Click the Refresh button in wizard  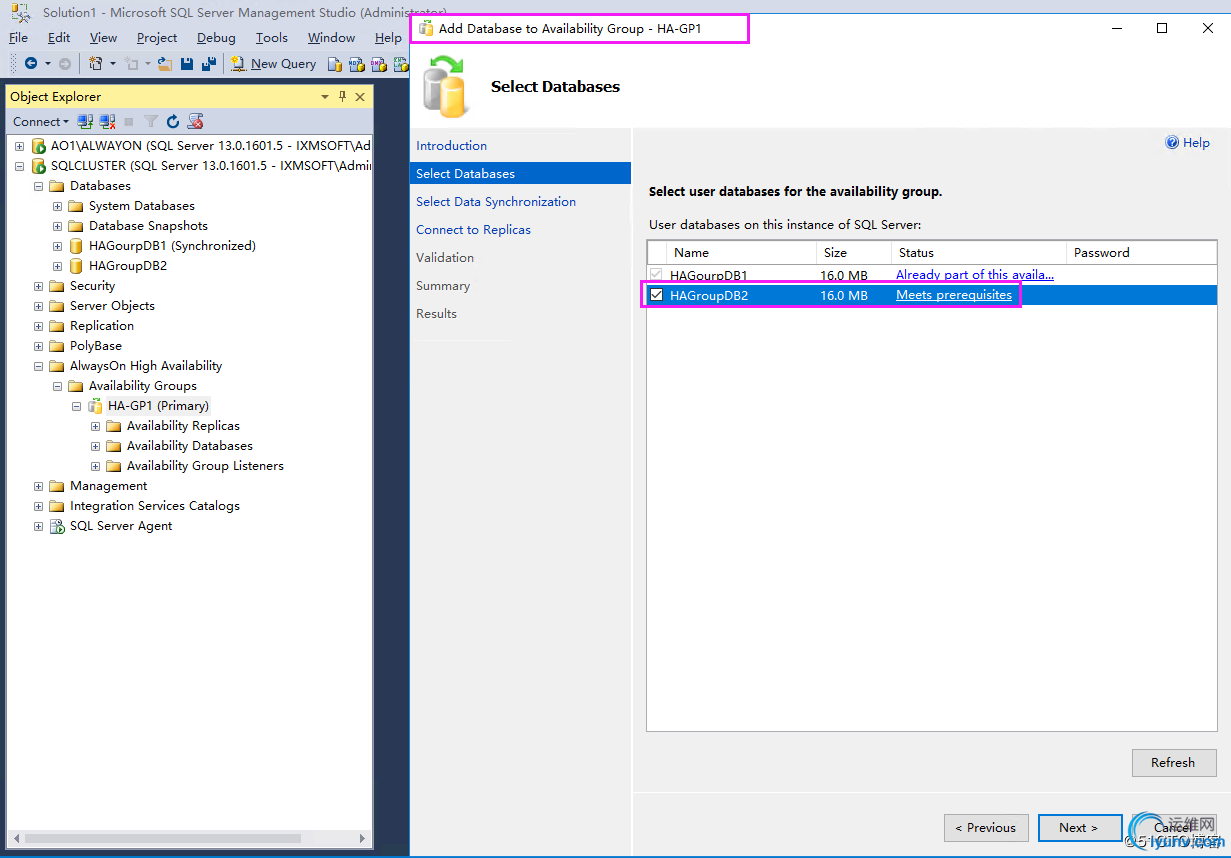tap(1174, 762)
